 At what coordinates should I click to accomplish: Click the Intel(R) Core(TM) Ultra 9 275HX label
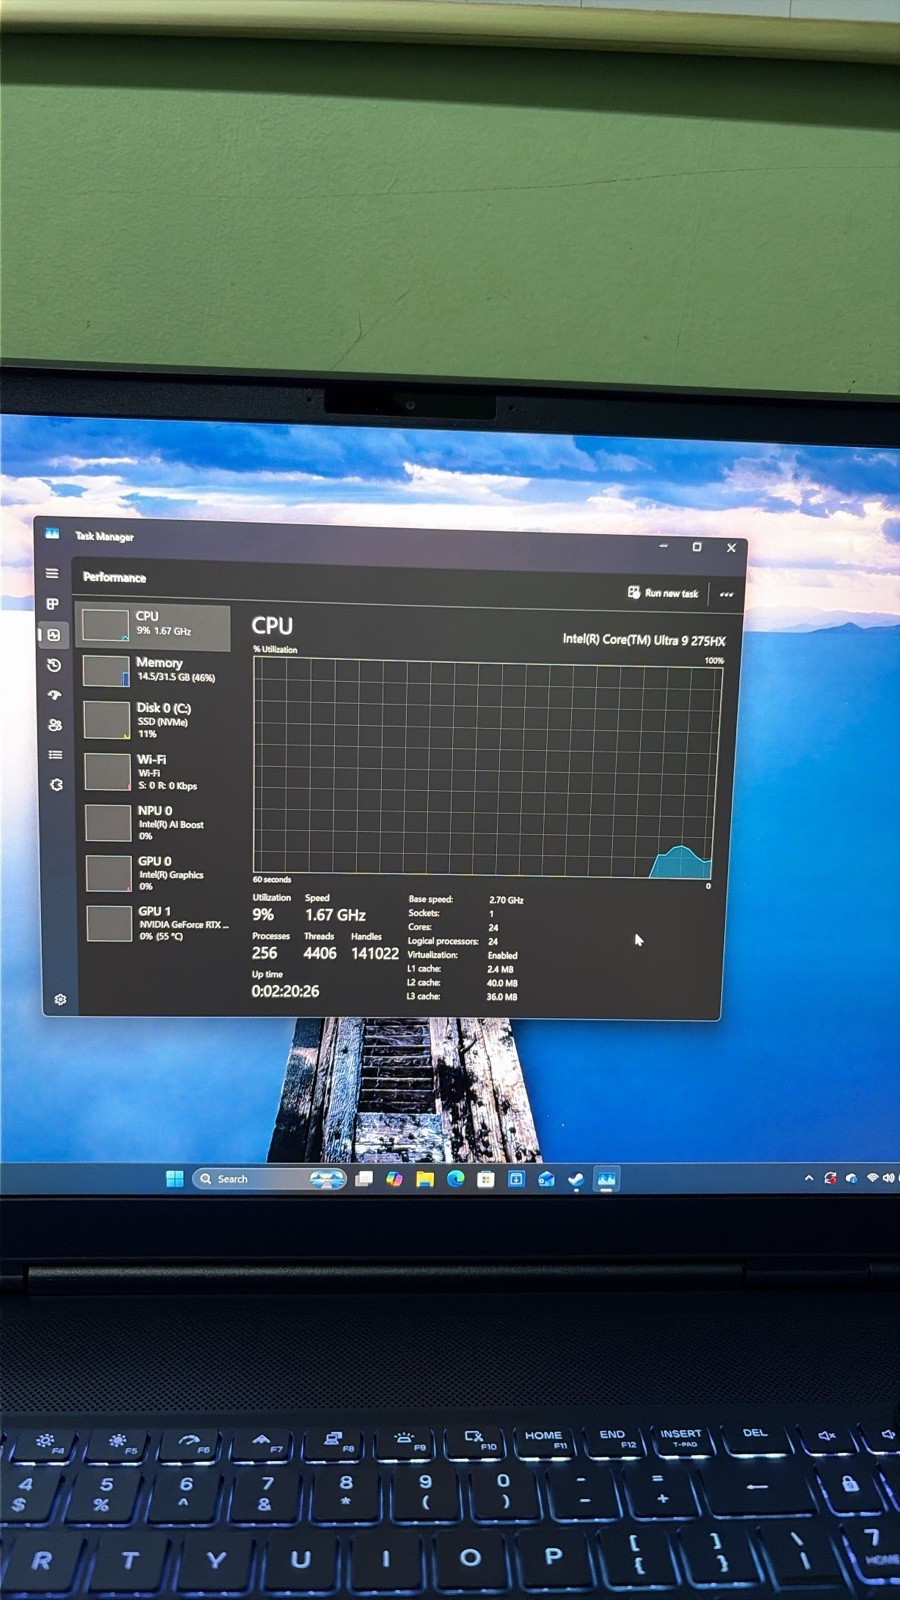point(644,640)
